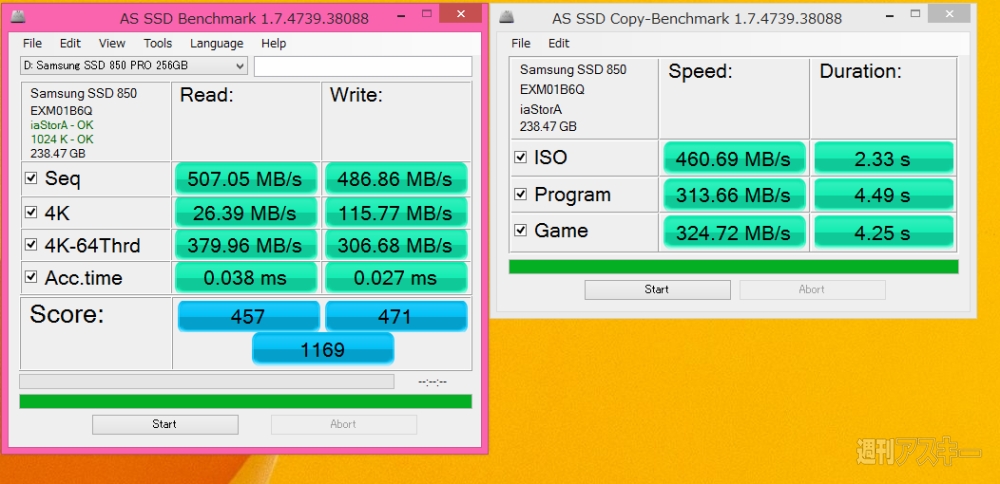The width and height of the screenshot is (1000, 484).
Task: Click Program speed 313.66 MB/s
Action: [x=734, y=195]
